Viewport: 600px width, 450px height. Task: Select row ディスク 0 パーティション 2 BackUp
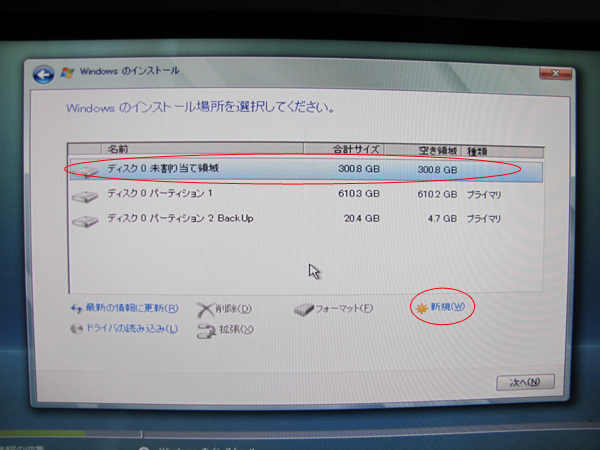pyautogui.click(x=306, y=218)
